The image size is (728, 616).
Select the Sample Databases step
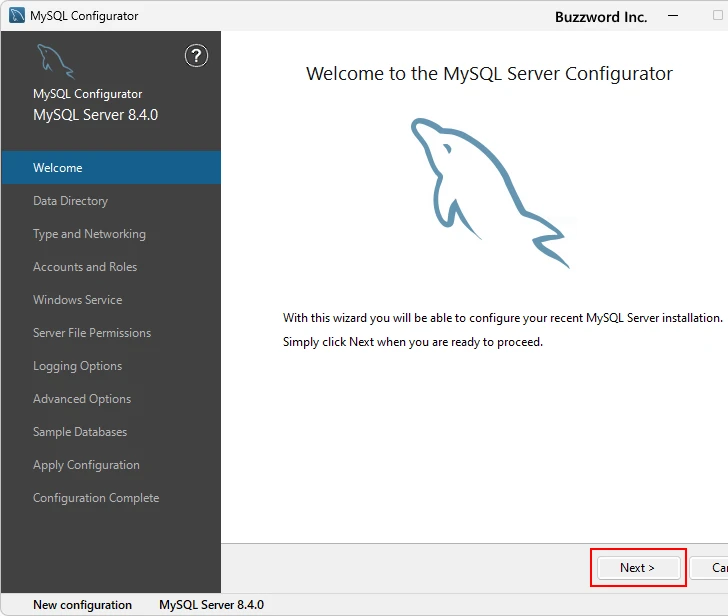pos(111,432)
